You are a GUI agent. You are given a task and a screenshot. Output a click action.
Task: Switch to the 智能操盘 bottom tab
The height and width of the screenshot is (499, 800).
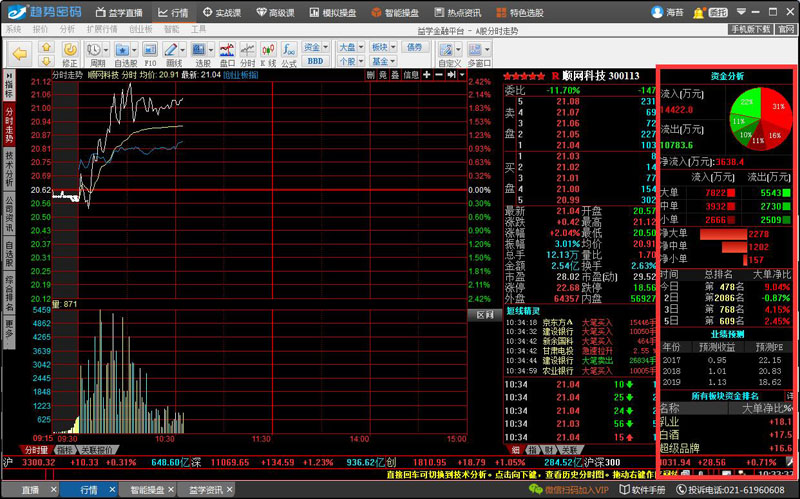tap(148, 490)
